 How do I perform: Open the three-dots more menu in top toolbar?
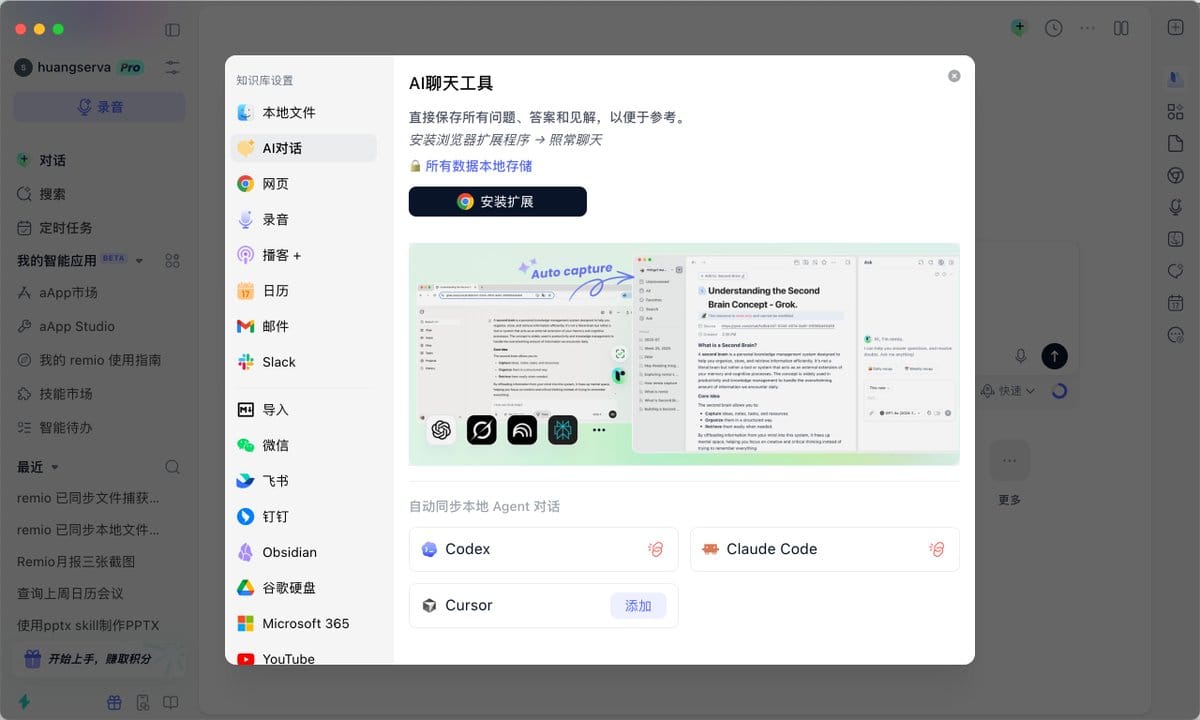(x=1088, y=28)
